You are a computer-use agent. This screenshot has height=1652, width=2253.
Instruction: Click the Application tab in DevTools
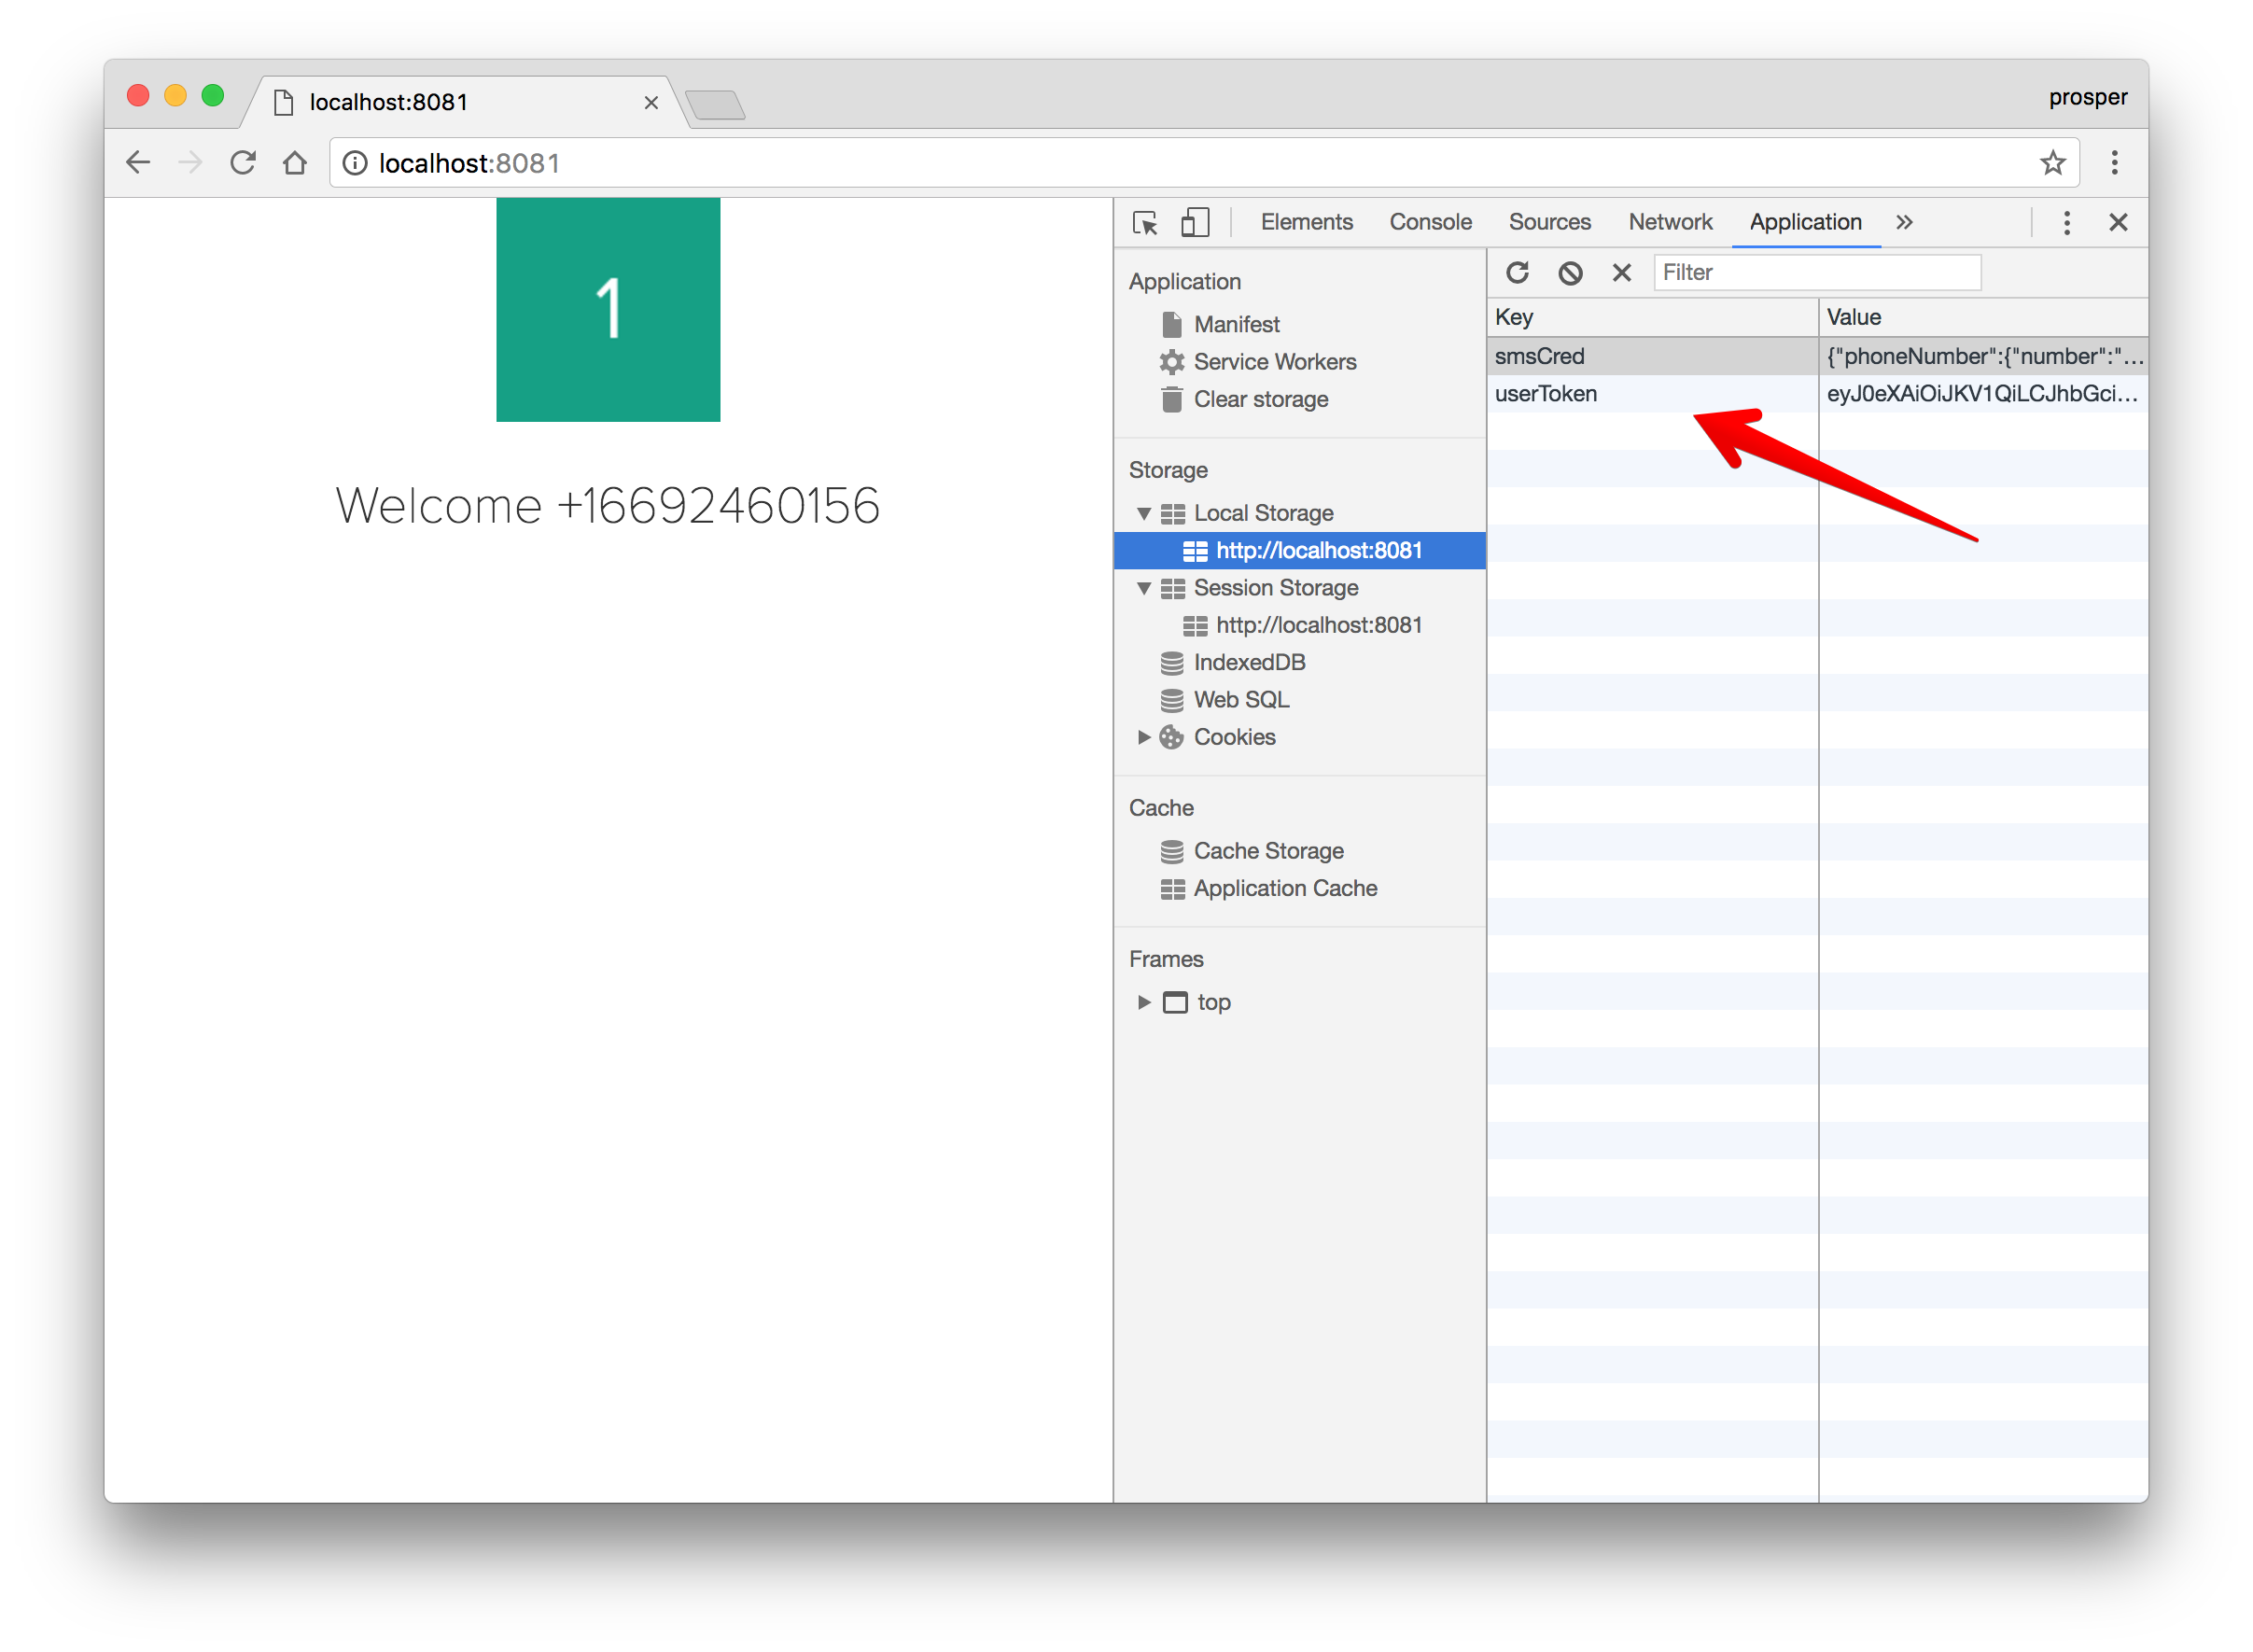coord(1805,220)
